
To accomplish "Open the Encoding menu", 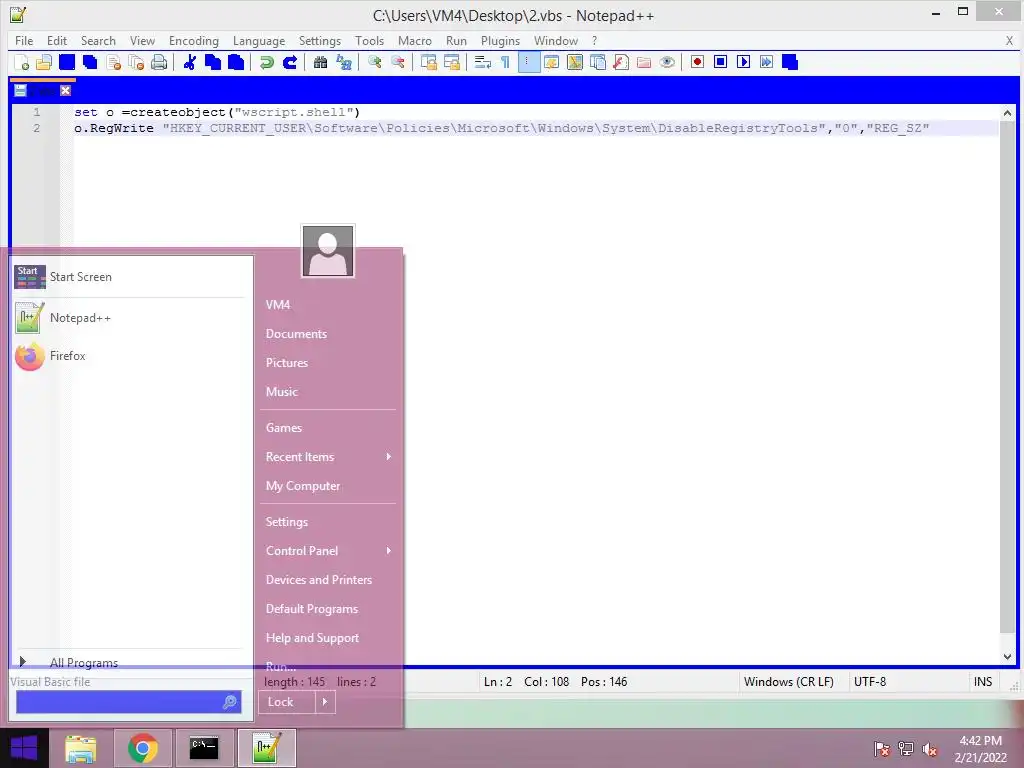I will 194,40.
